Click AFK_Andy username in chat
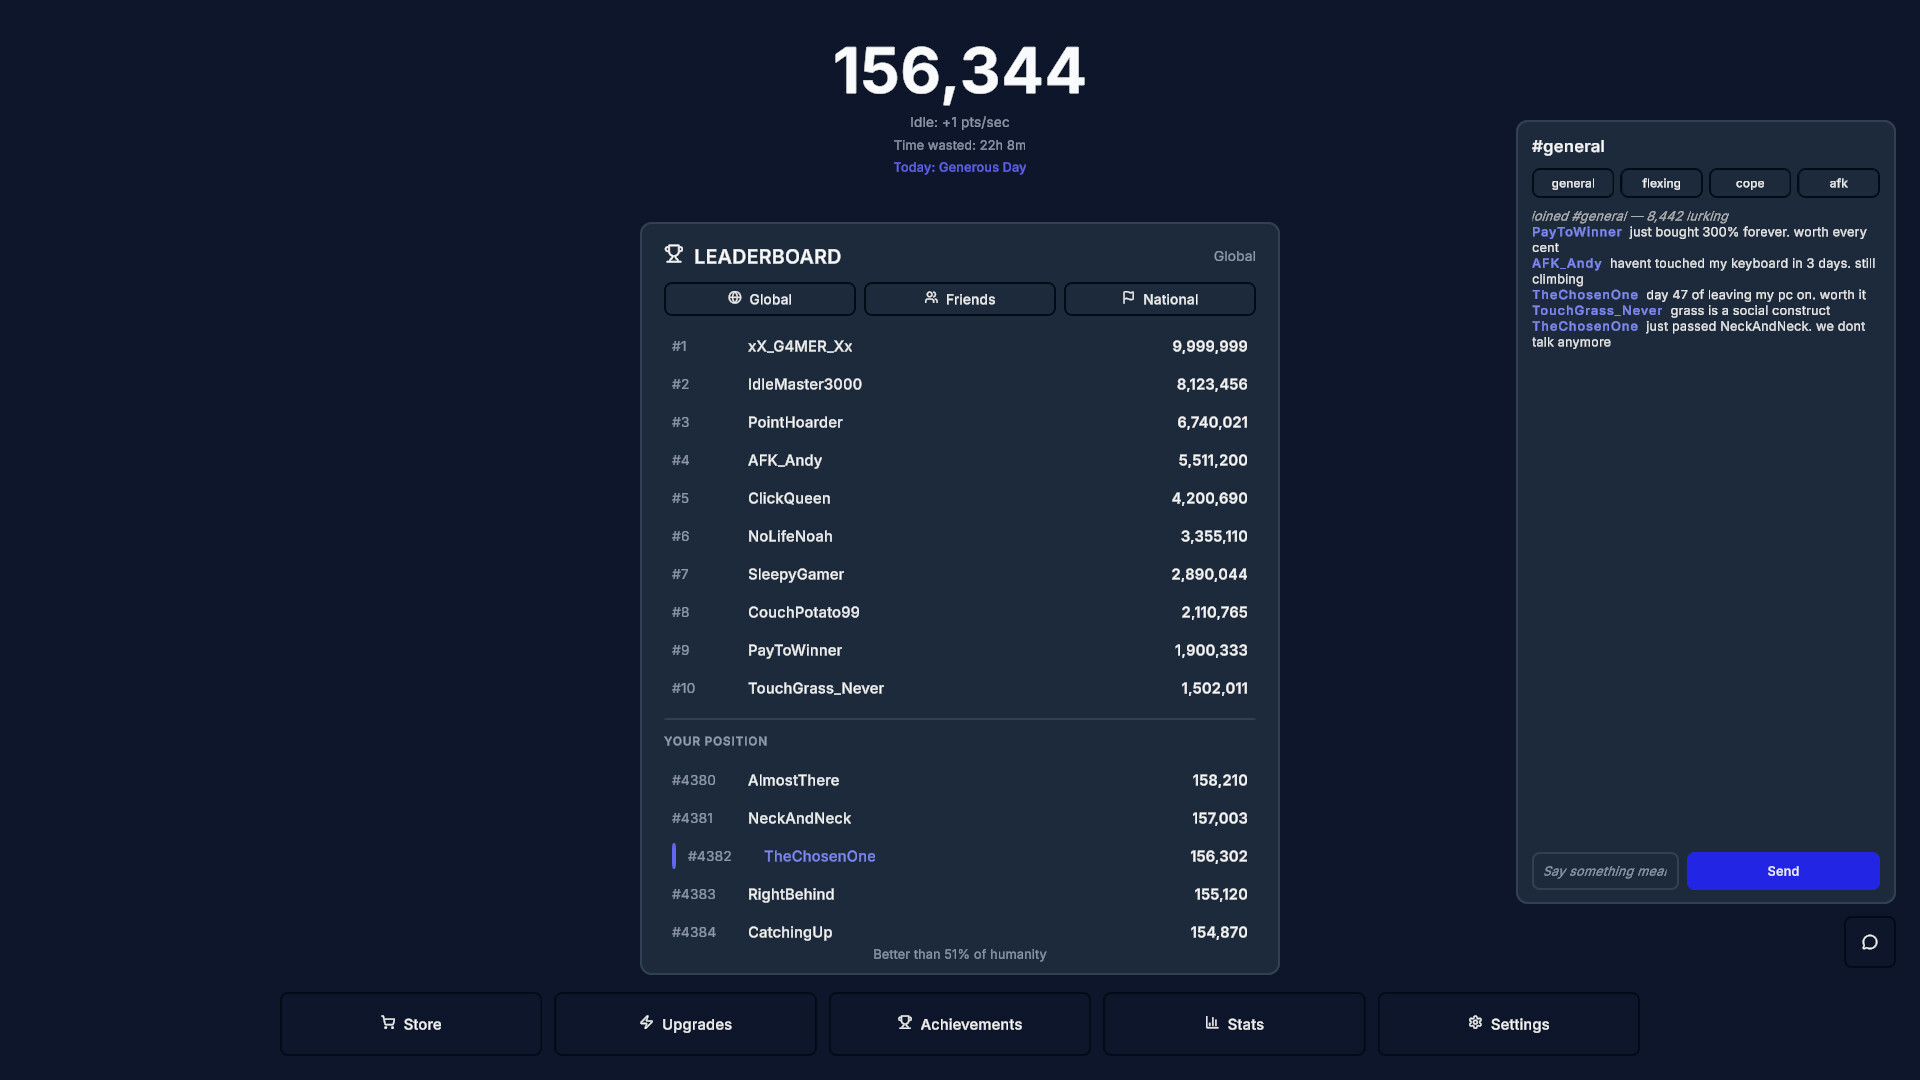Screen dimensions: 1920x1080 1566,264
